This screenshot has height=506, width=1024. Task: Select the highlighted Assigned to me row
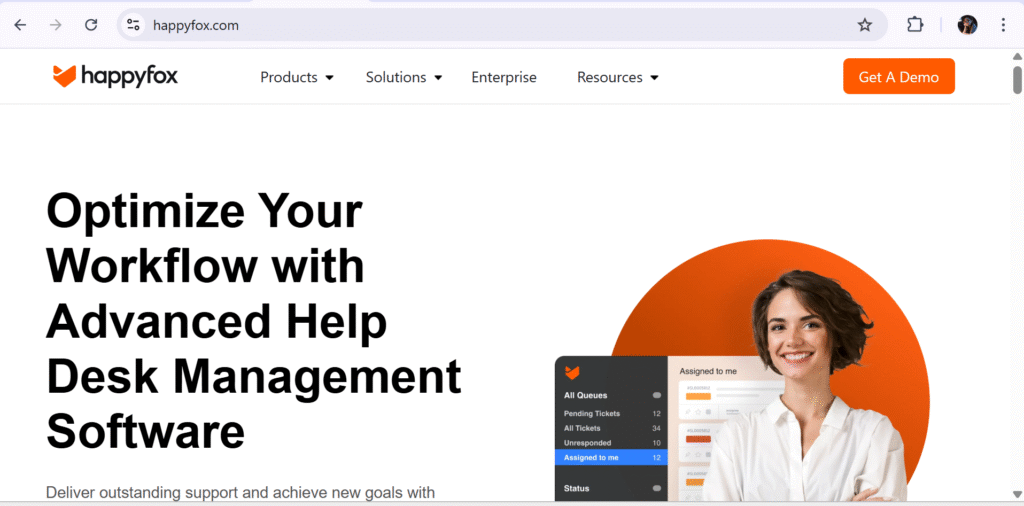(611, 458)
